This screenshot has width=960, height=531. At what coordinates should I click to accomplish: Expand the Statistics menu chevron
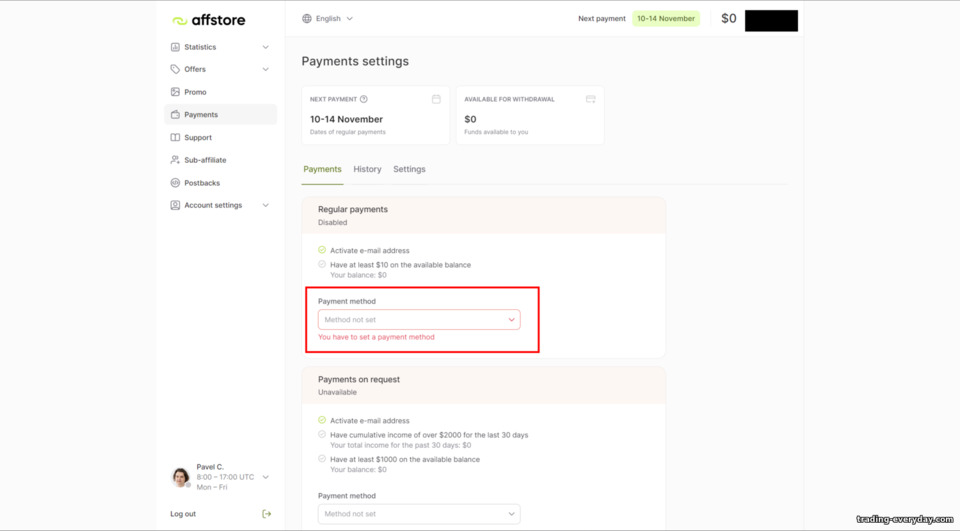click(x=266, y=47)
